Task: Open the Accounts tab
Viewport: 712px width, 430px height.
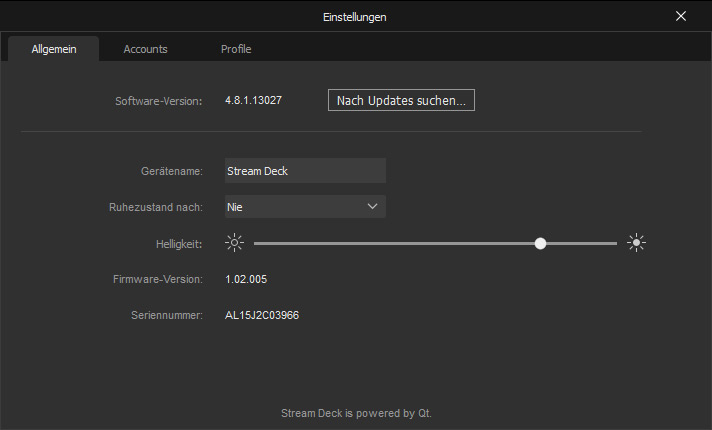Action: pos(145,49)
